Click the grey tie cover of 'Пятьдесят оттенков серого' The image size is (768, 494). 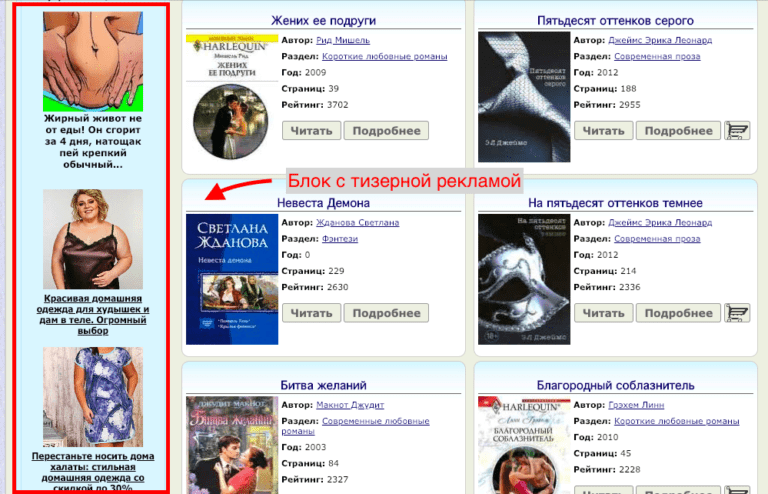click(x=524, y=97)
